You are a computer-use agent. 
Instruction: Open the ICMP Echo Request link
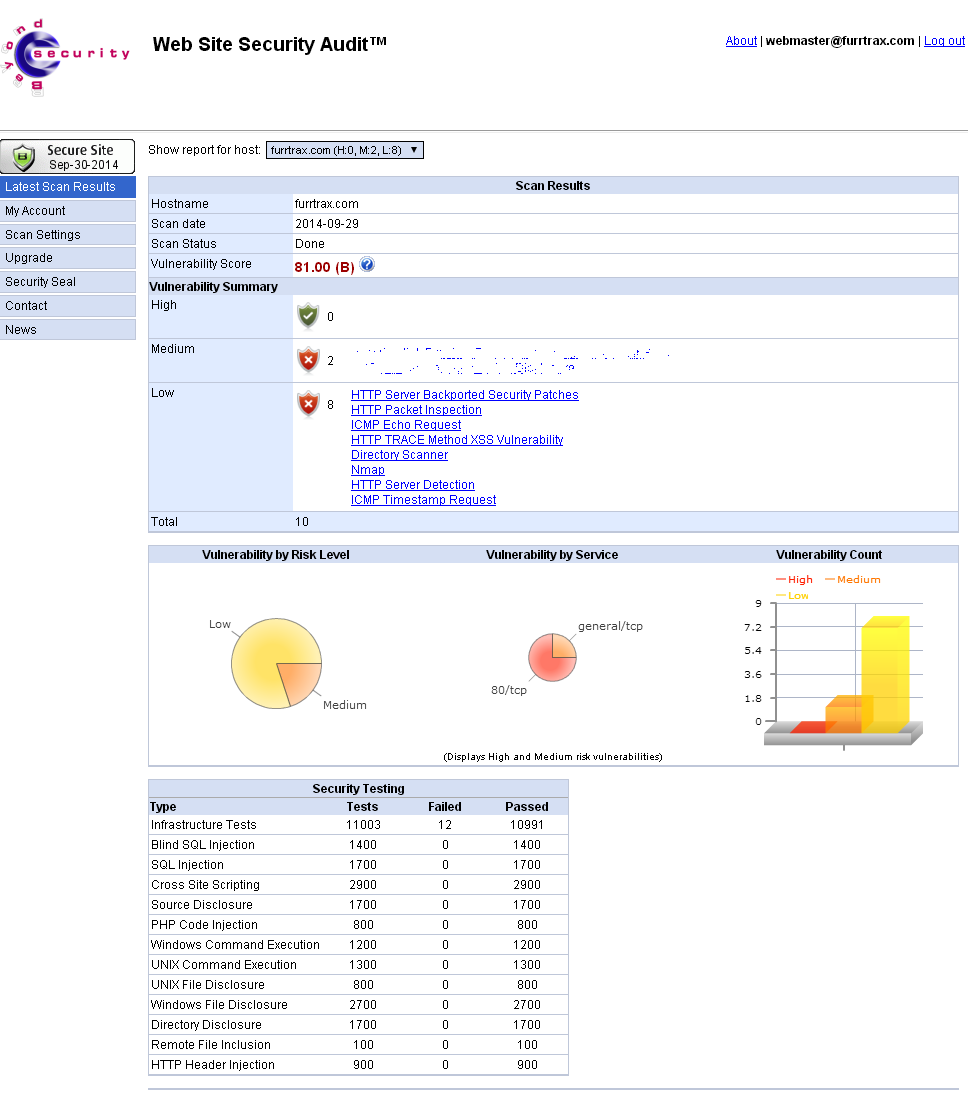406,425
